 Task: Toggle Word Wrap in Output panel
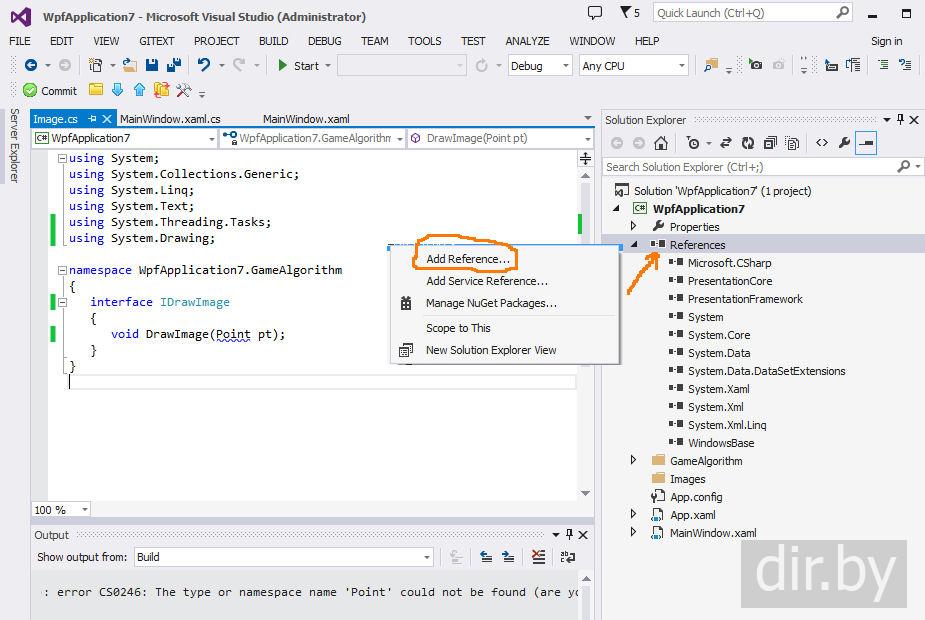[567, 557]
